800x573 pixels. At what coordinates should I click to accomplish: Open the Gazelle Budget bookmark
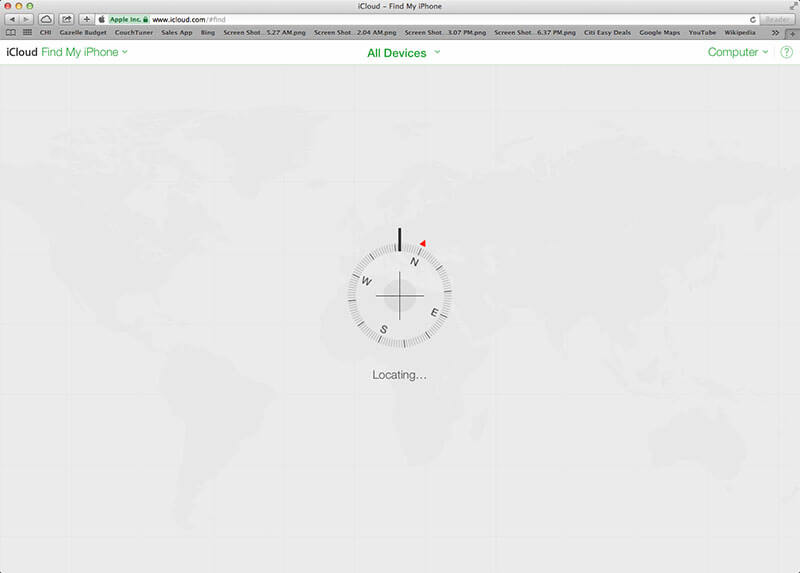pyautogui.click(x=83, y=33)
